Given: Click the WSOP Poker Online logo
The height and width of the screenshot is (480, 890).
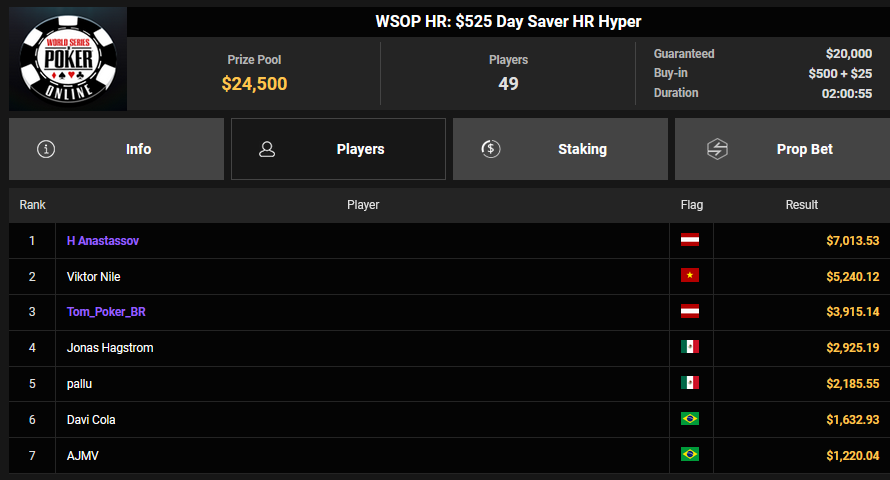Looking at the screenshot, I should click(68, 59).
